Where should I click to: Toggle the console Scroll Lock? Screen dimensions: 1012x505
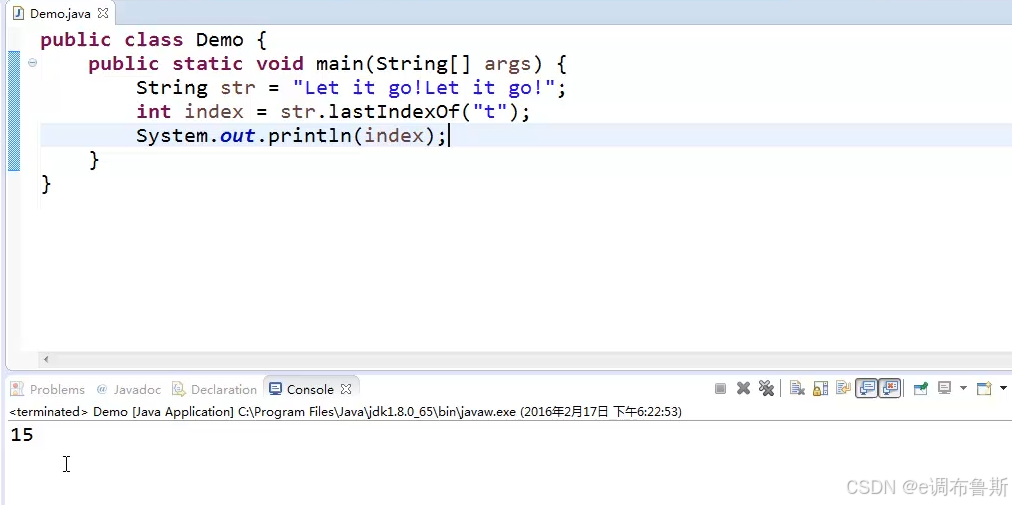[820, 388]
